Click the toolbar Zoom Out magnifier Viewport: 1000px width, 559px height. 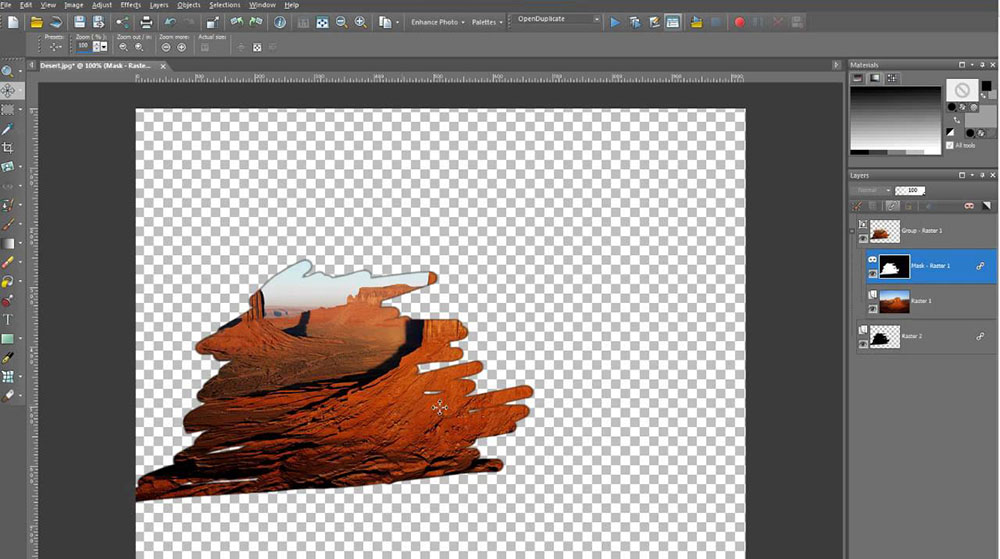coord(341,22)
